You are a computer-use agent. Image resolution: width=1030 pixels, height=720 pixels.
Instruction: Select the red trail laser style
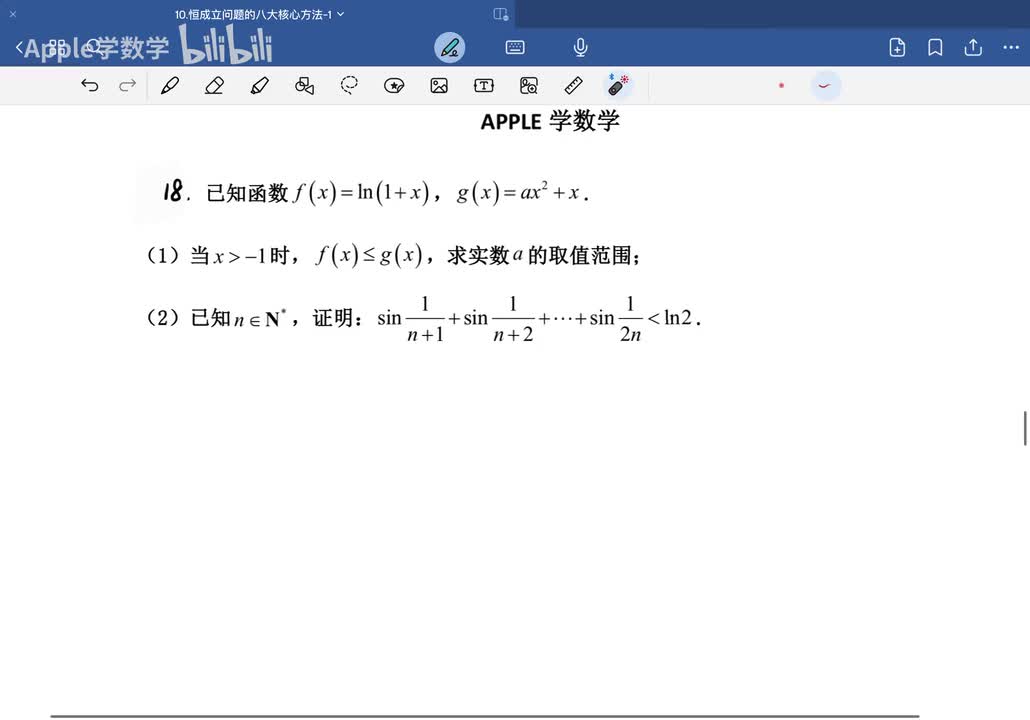pyautogui.click(x=826, y=85)
